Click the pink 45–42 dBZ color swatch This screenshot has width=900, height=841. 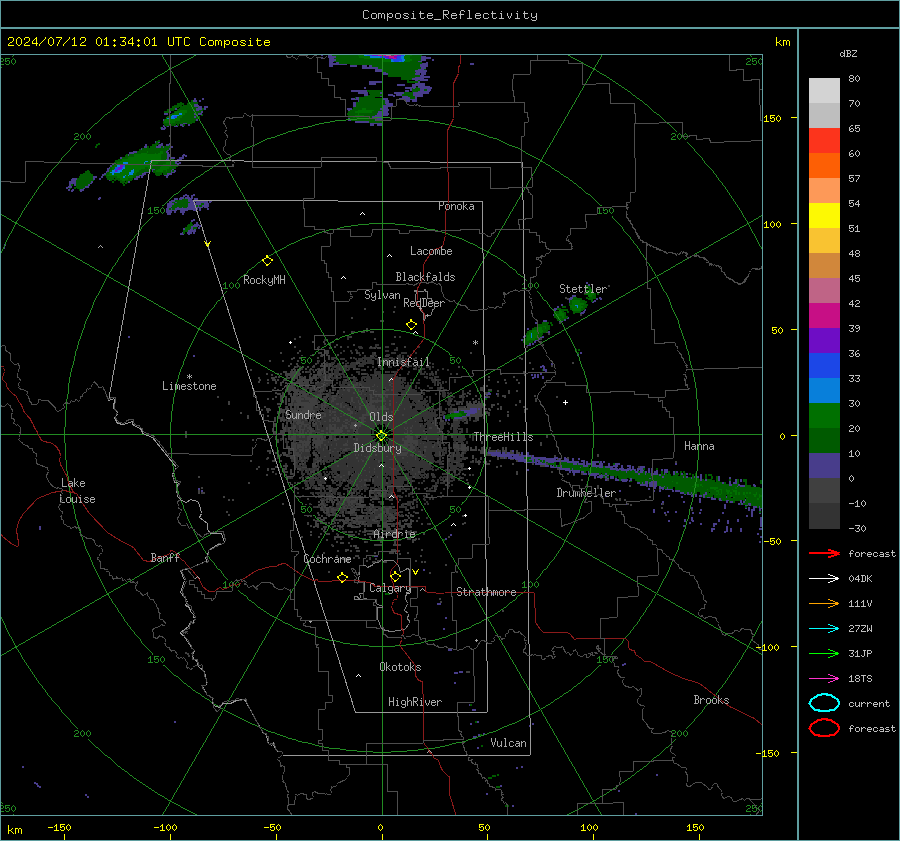(824, 291)
